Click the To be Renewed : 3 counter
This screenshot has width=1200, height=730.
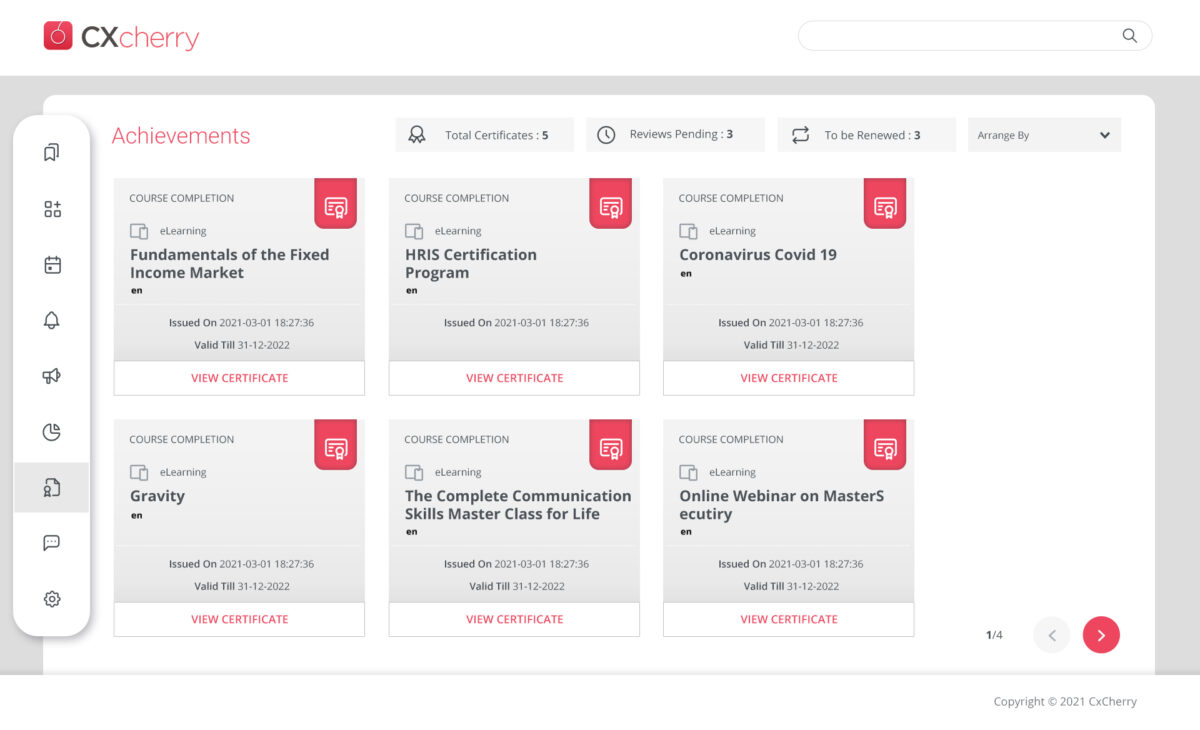click(867, 135)
